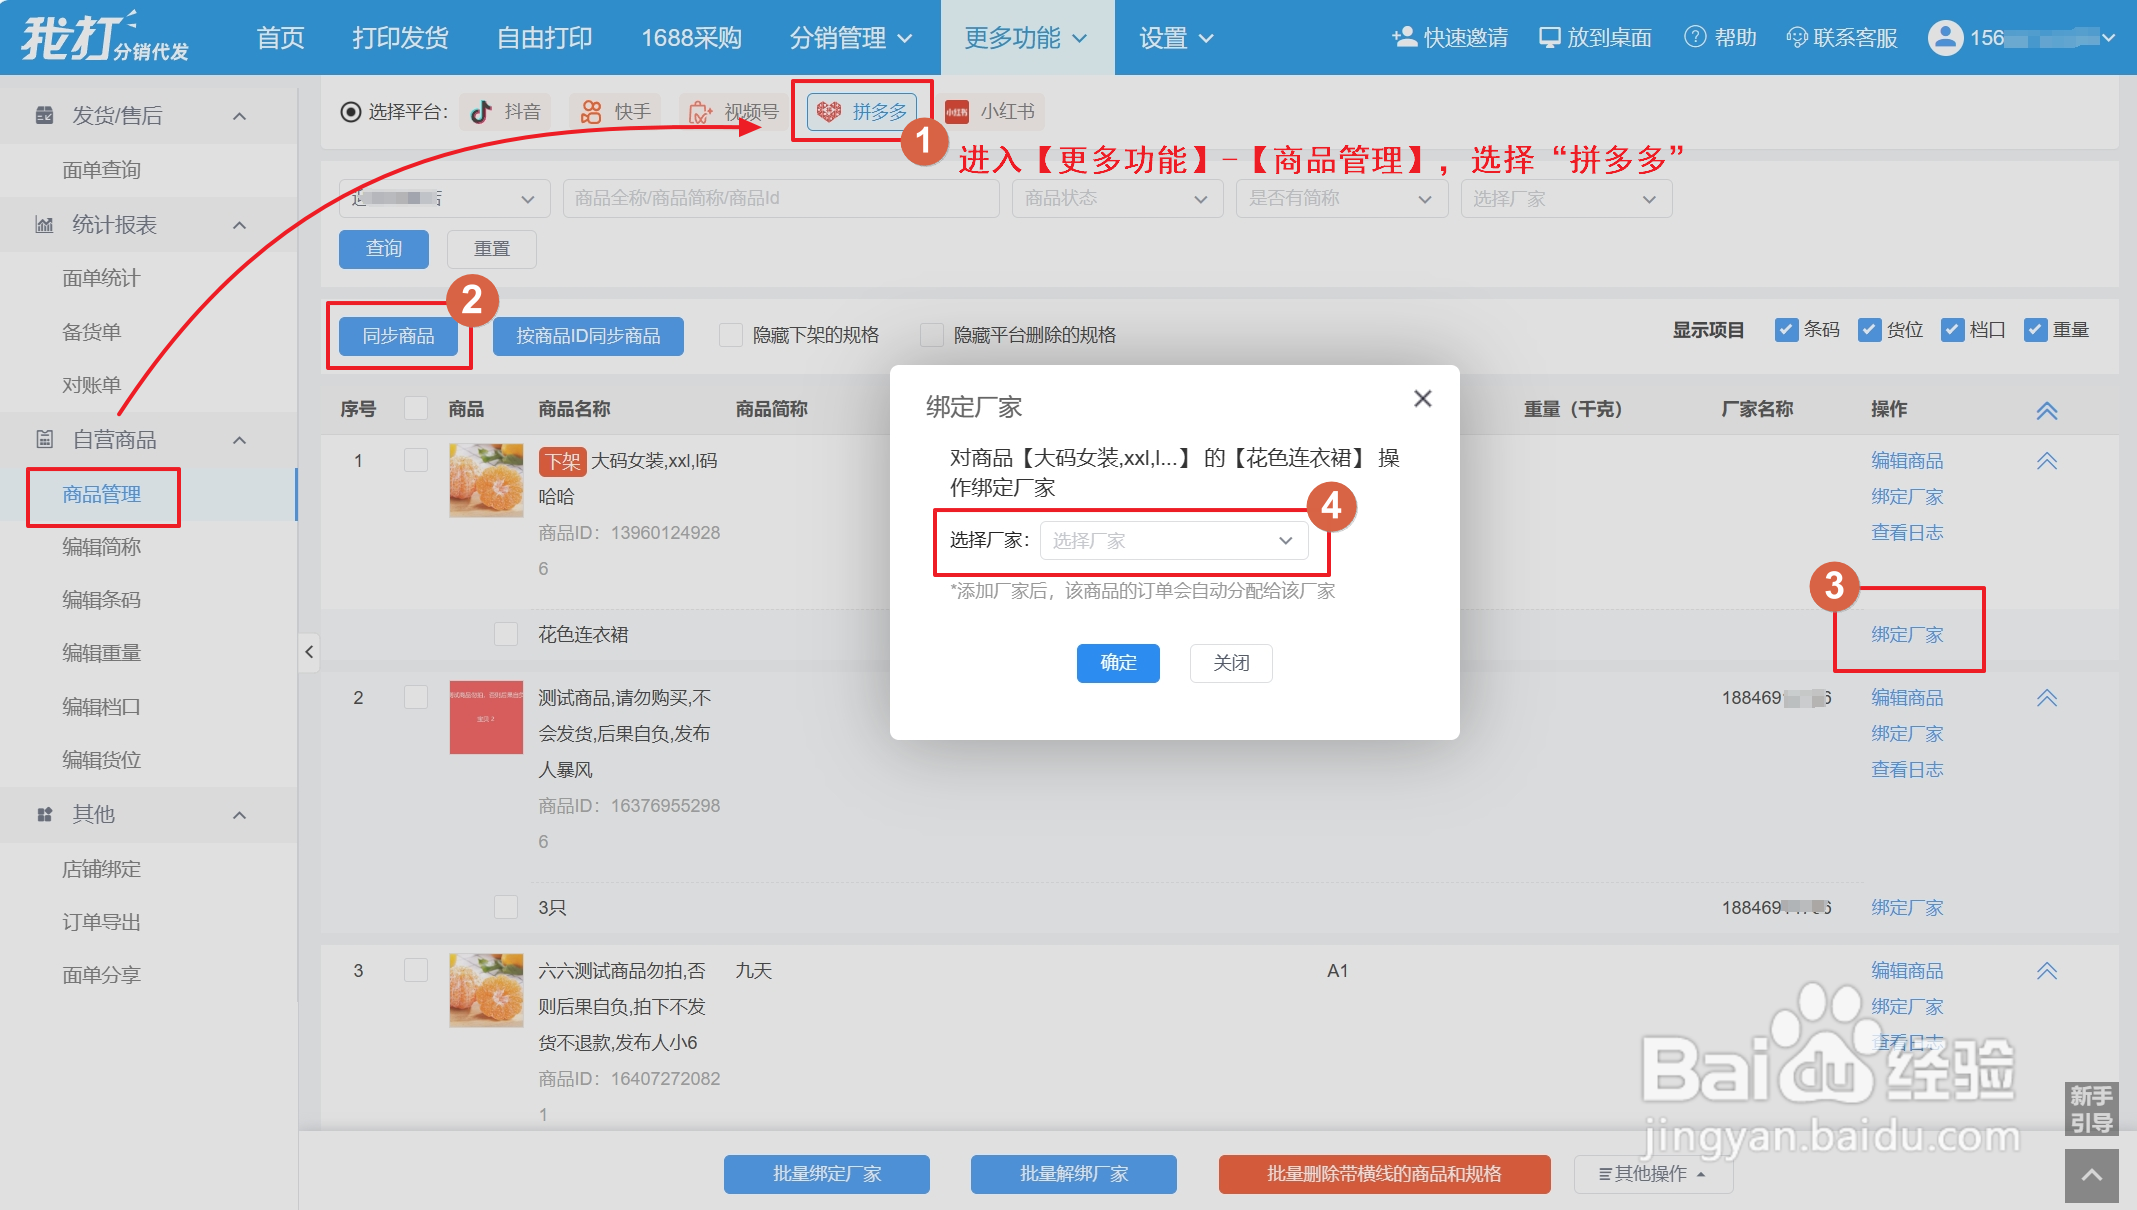
Task: Open the 打印发货 top menu
Action: [400, 38]
